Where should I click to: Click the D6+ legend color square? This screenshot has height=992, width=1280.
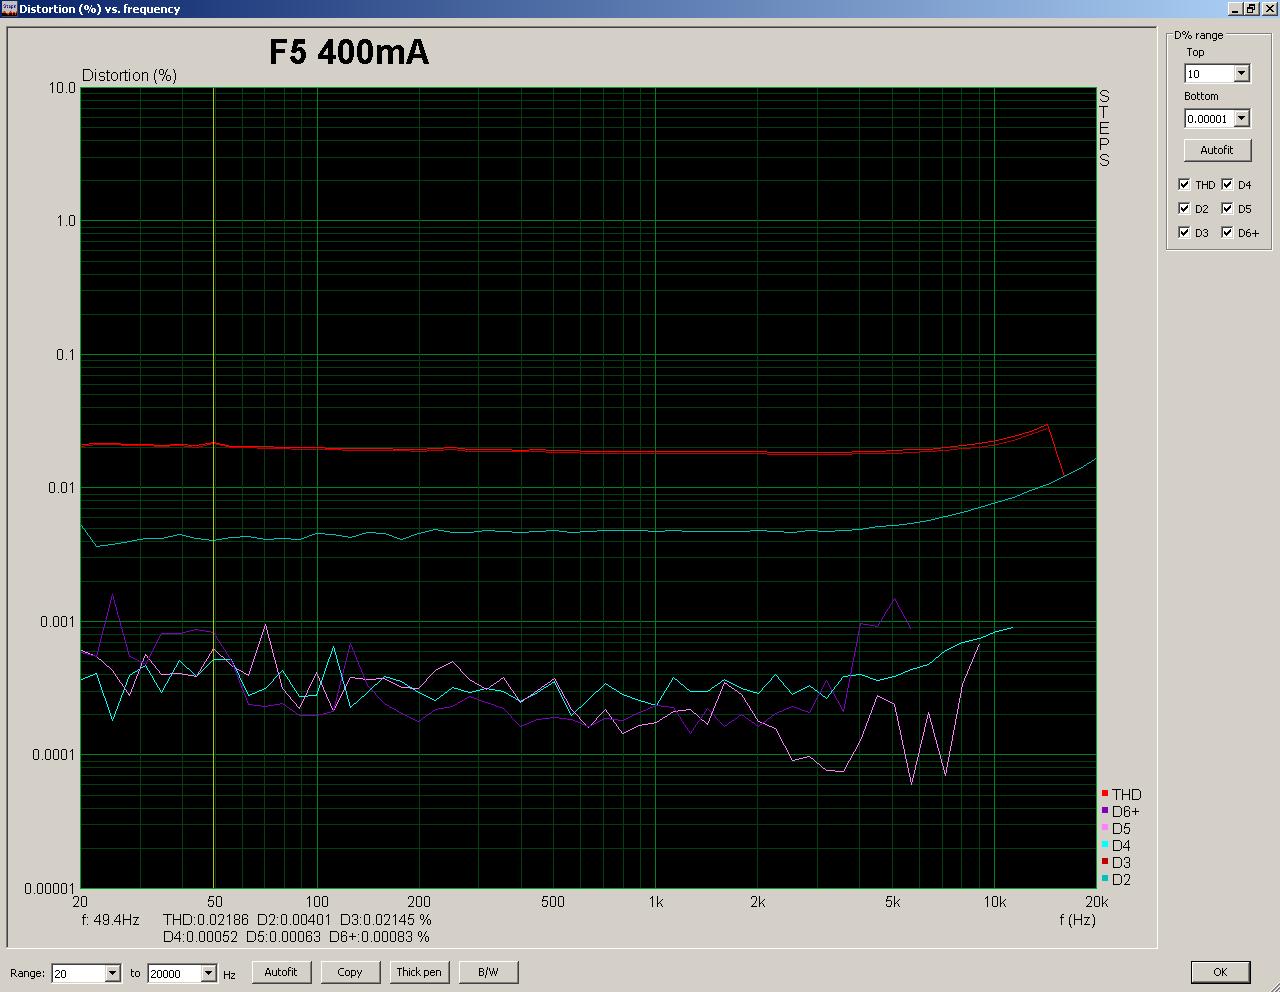(1105, 811)
